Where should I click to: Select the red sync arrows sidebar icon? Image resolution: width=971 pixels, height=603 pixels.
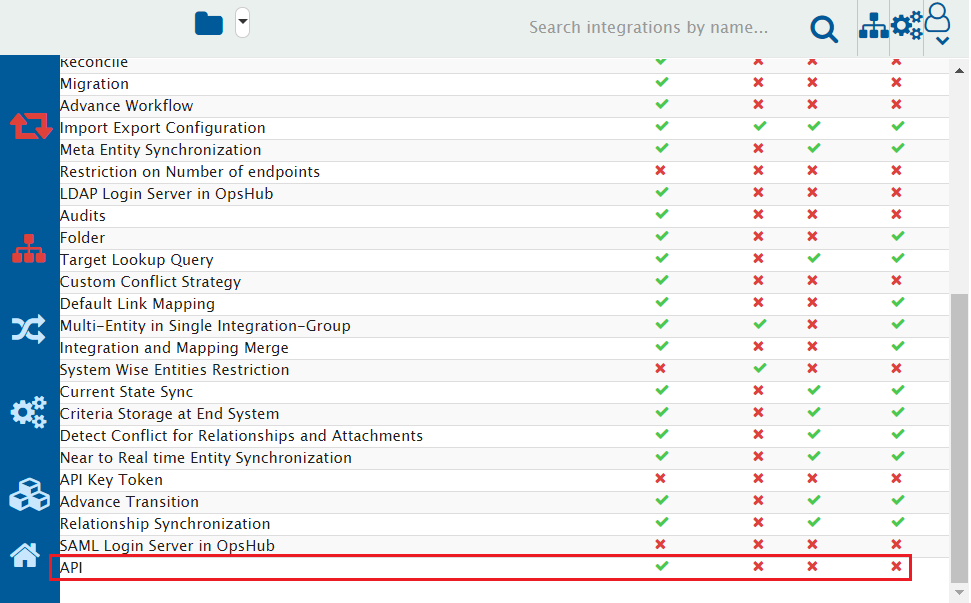(x=30, y=126)
